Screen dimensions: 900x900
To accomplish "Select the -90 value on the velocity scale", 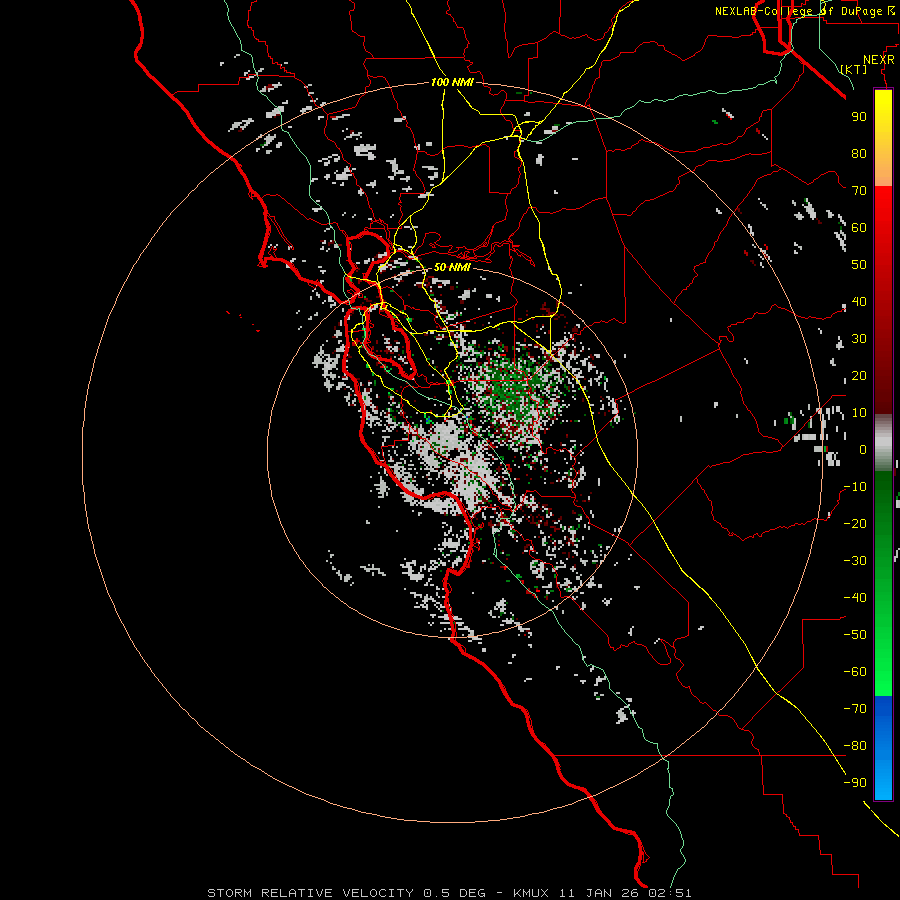I will click(855, 783).
